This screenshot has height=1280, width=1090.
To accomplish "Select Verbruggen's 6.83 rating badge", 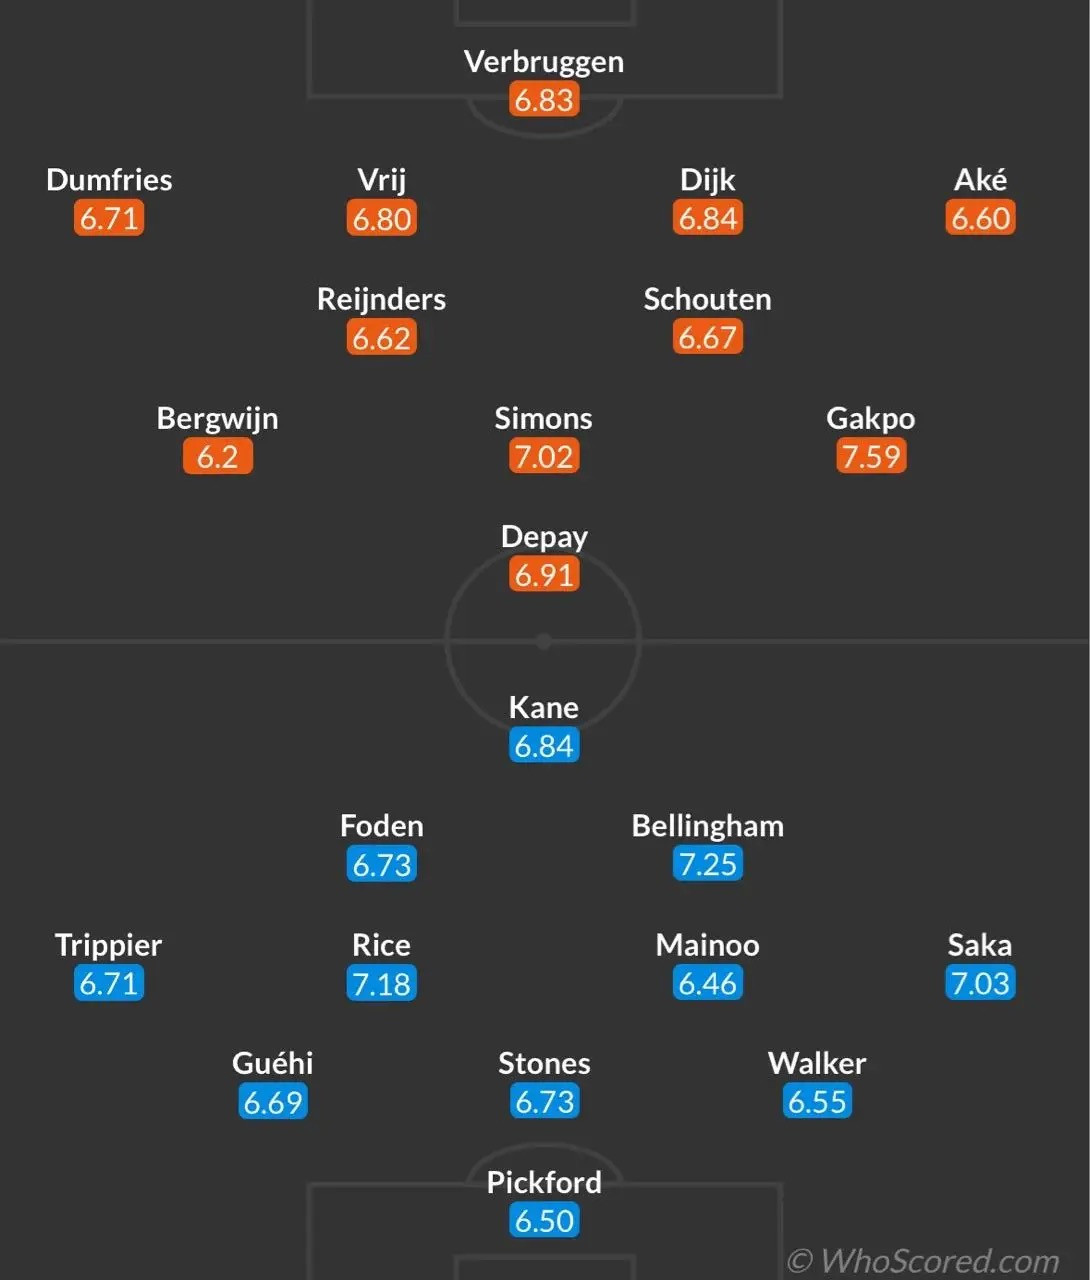I will (x=544, y=100).
